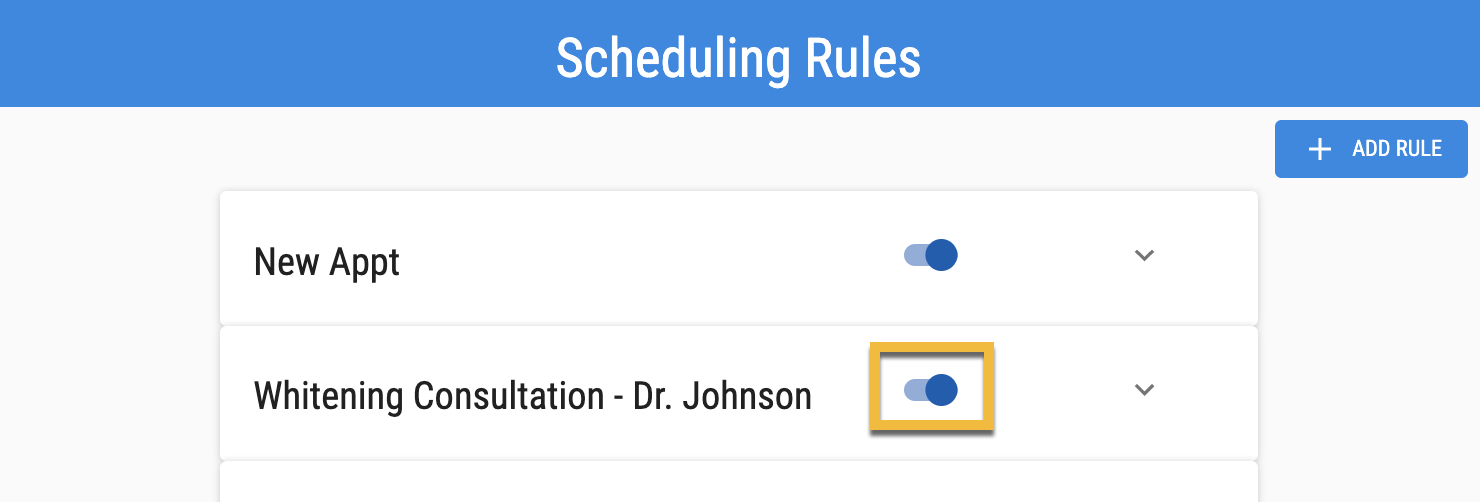The height and width of the screenshot is (502, 1480).
Task: Click the New Appt toggle knob
Action: coord(941,255)
